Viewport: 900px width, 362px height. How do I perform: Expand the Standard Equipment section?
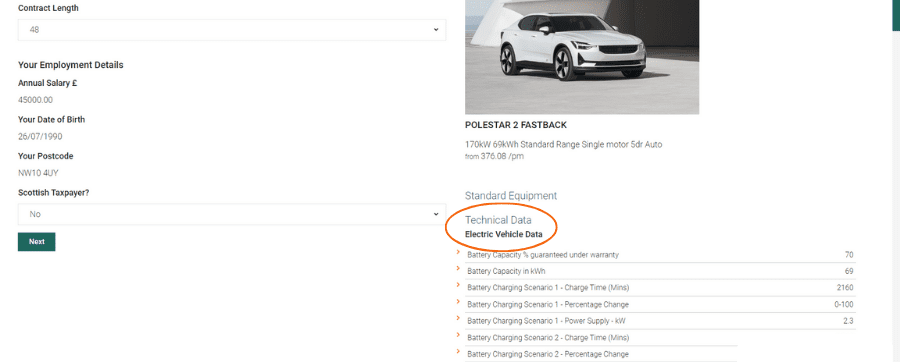coord(511,196)
